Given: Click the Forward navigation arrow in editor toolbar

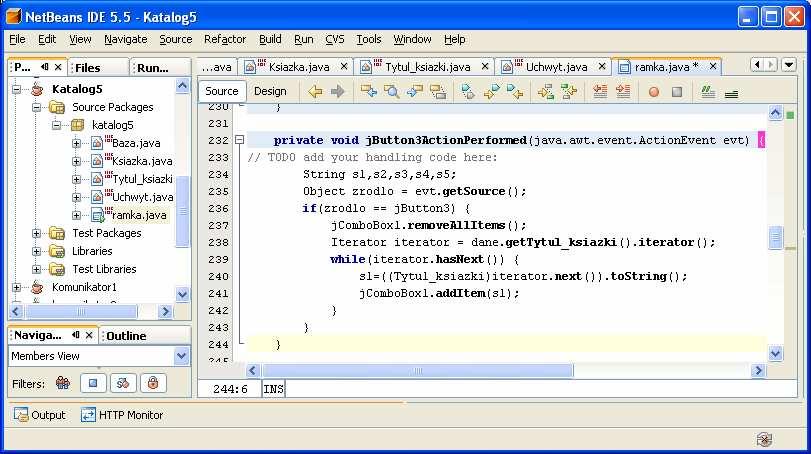Looking at the screenshot, I should coord(338,92).
